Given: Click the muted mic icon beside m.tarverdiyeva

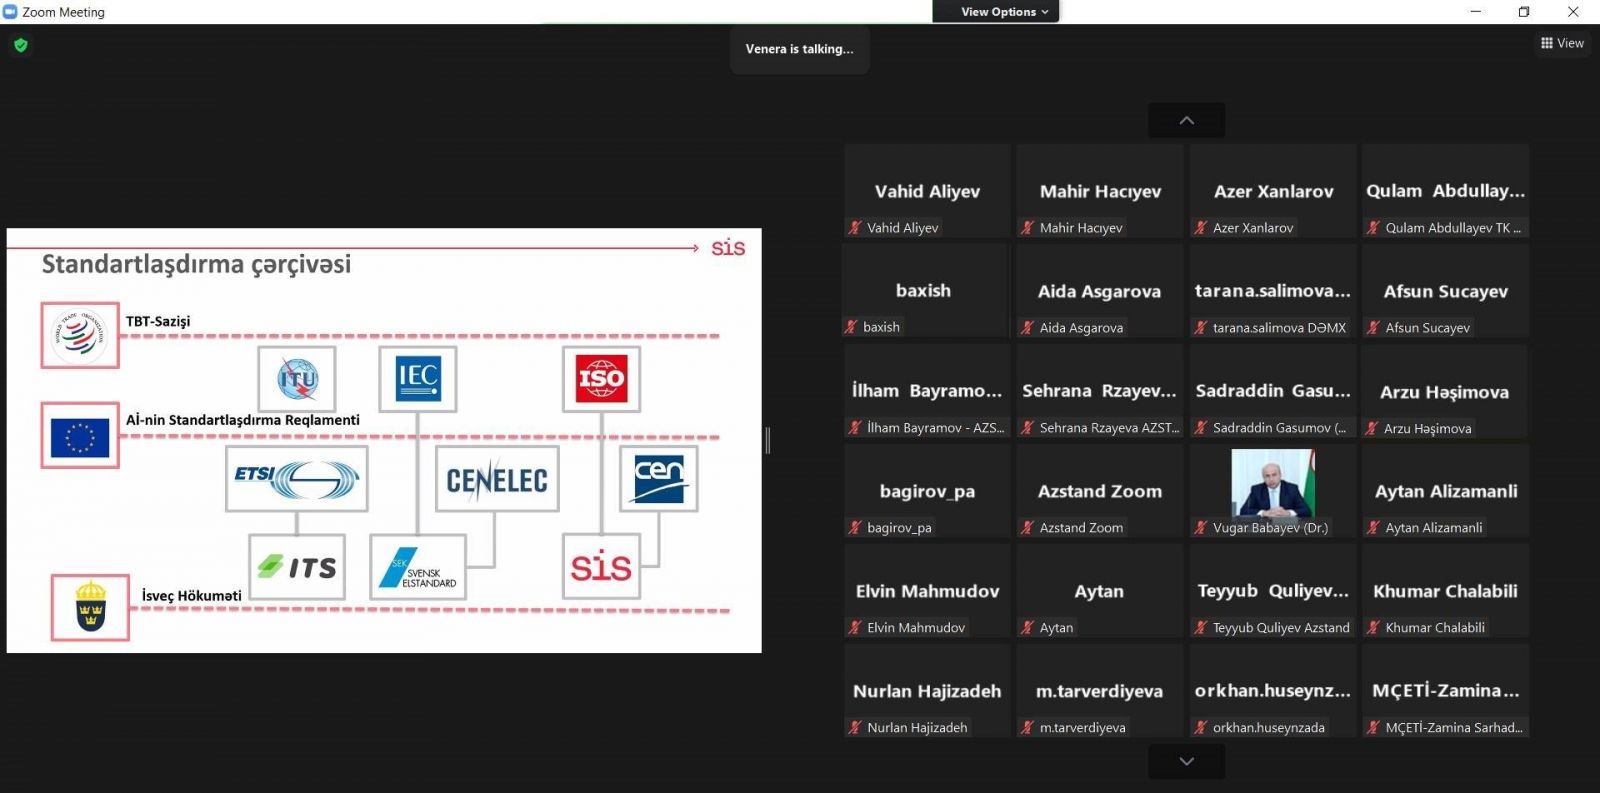Looking at the screenshot, I should click(1027, 728).
